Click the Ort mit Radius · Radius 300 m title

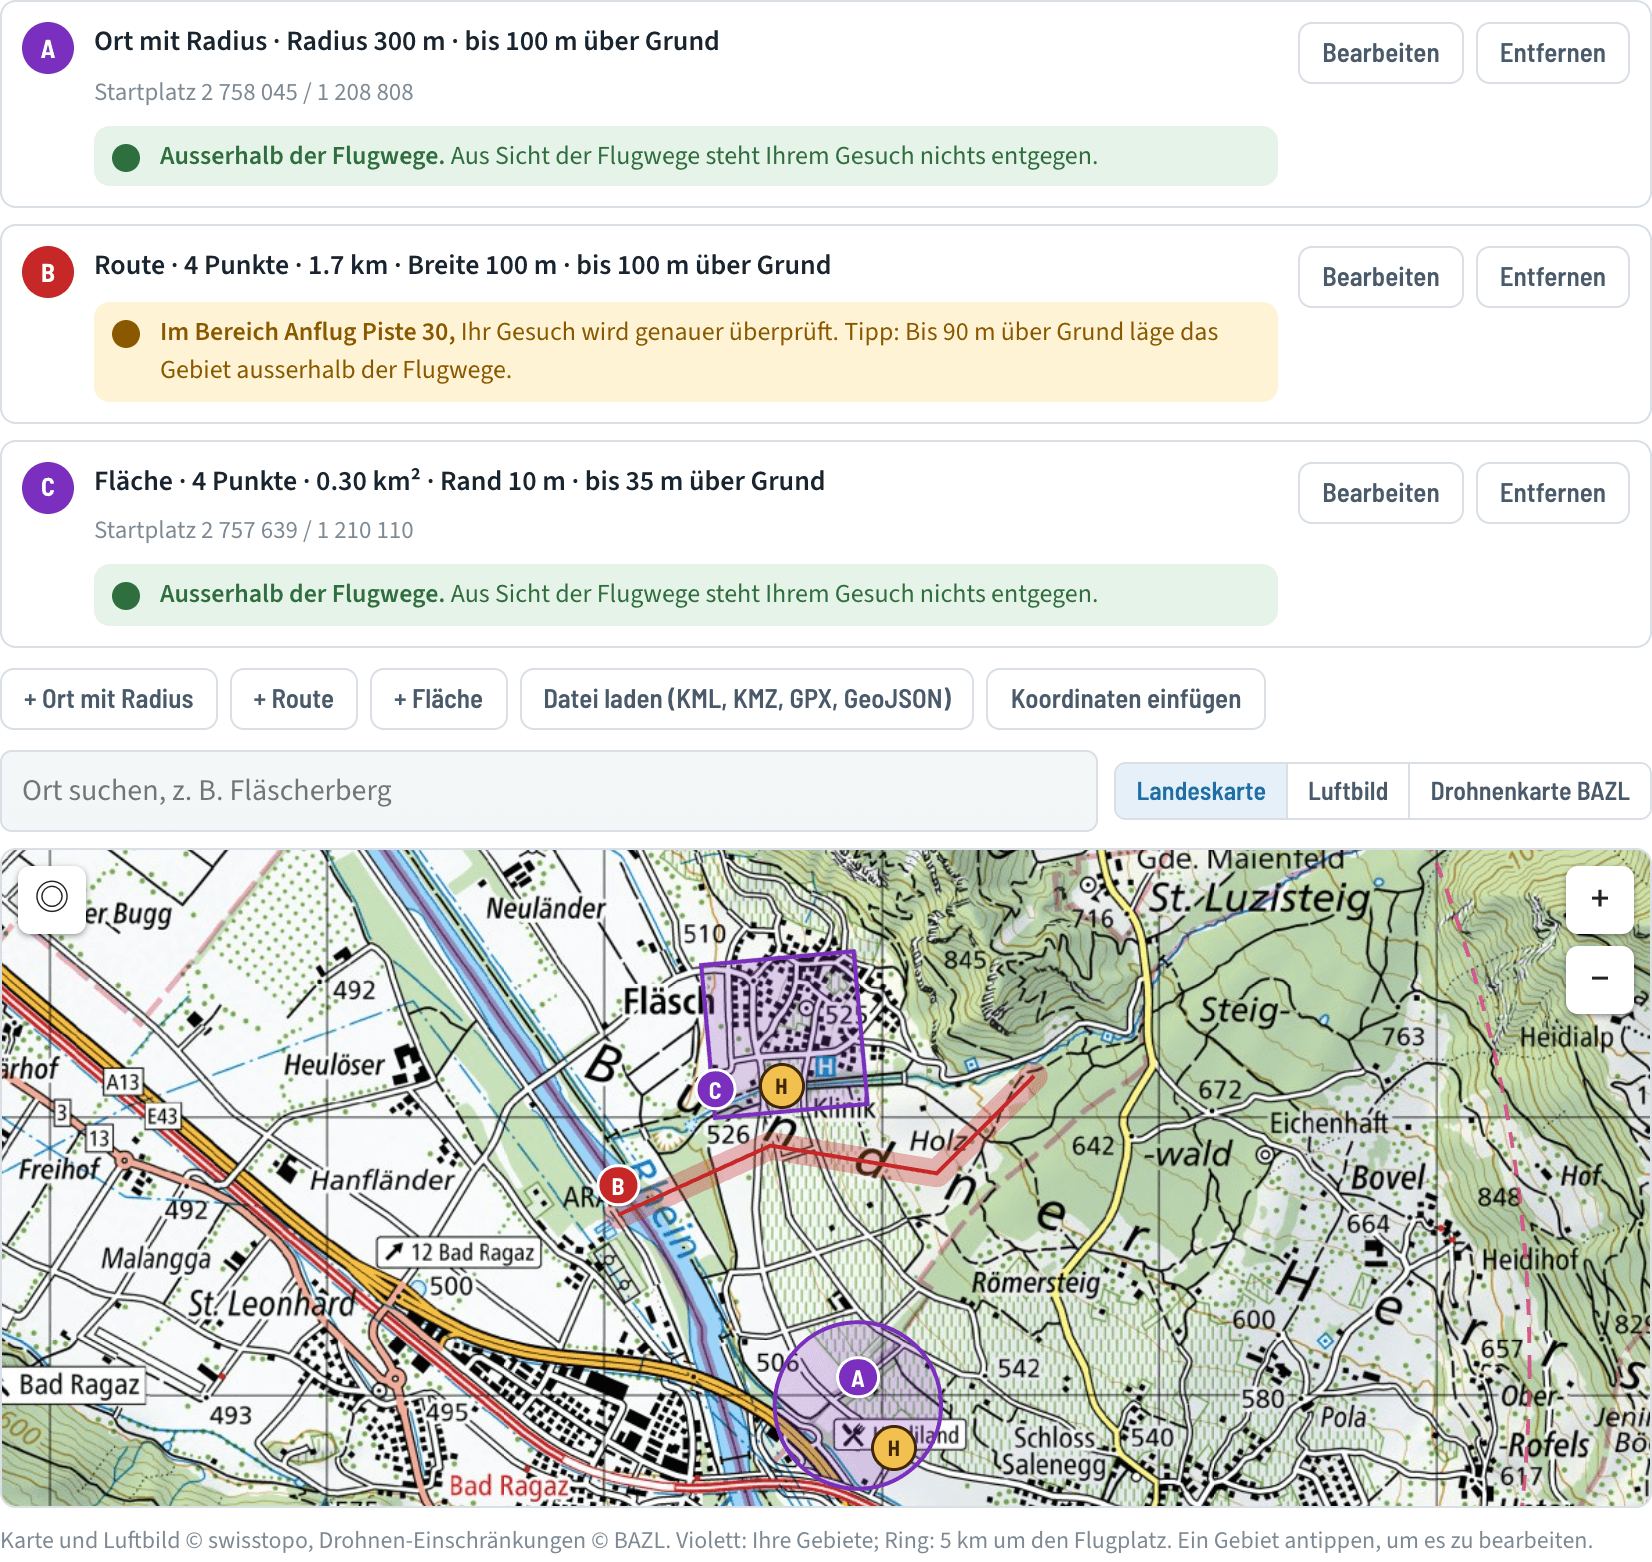point(407,41)
